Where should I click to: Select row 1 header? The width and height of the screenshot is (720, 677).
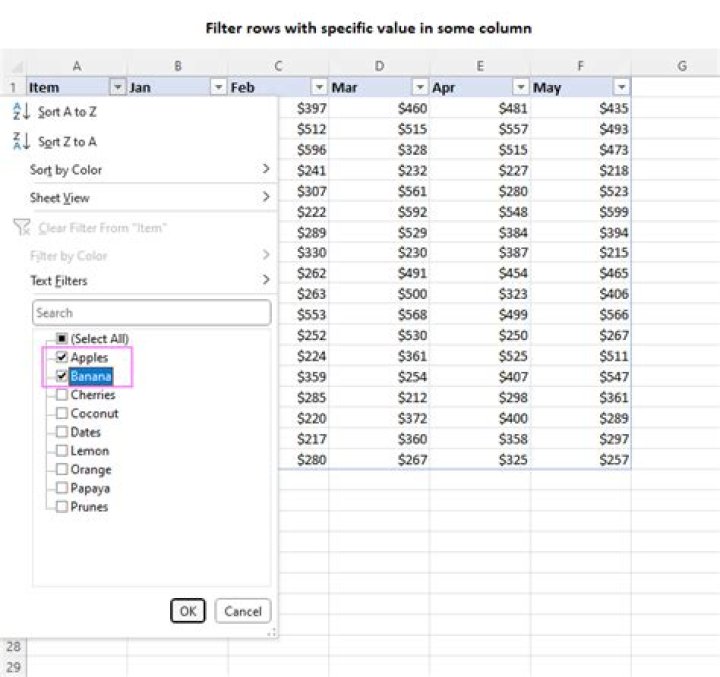pyautogui.click(x=13, y=87)
